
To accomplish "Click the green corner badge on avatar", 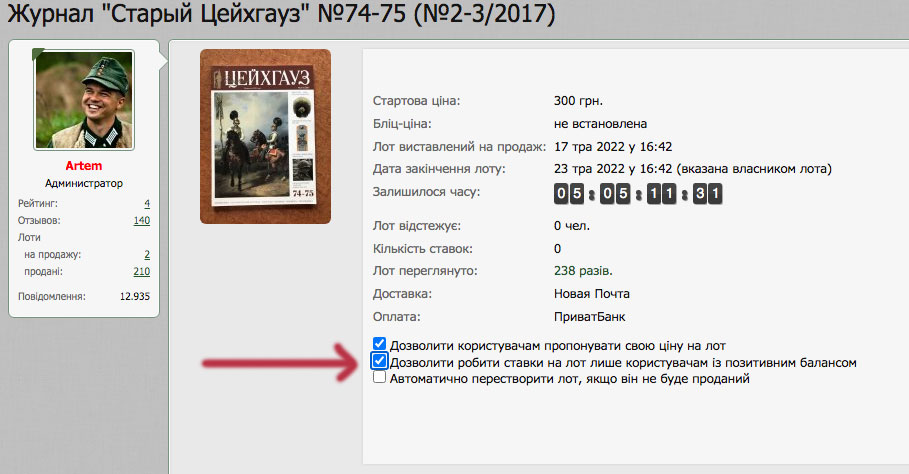I will pyautogui.click(x=37, y=54).
